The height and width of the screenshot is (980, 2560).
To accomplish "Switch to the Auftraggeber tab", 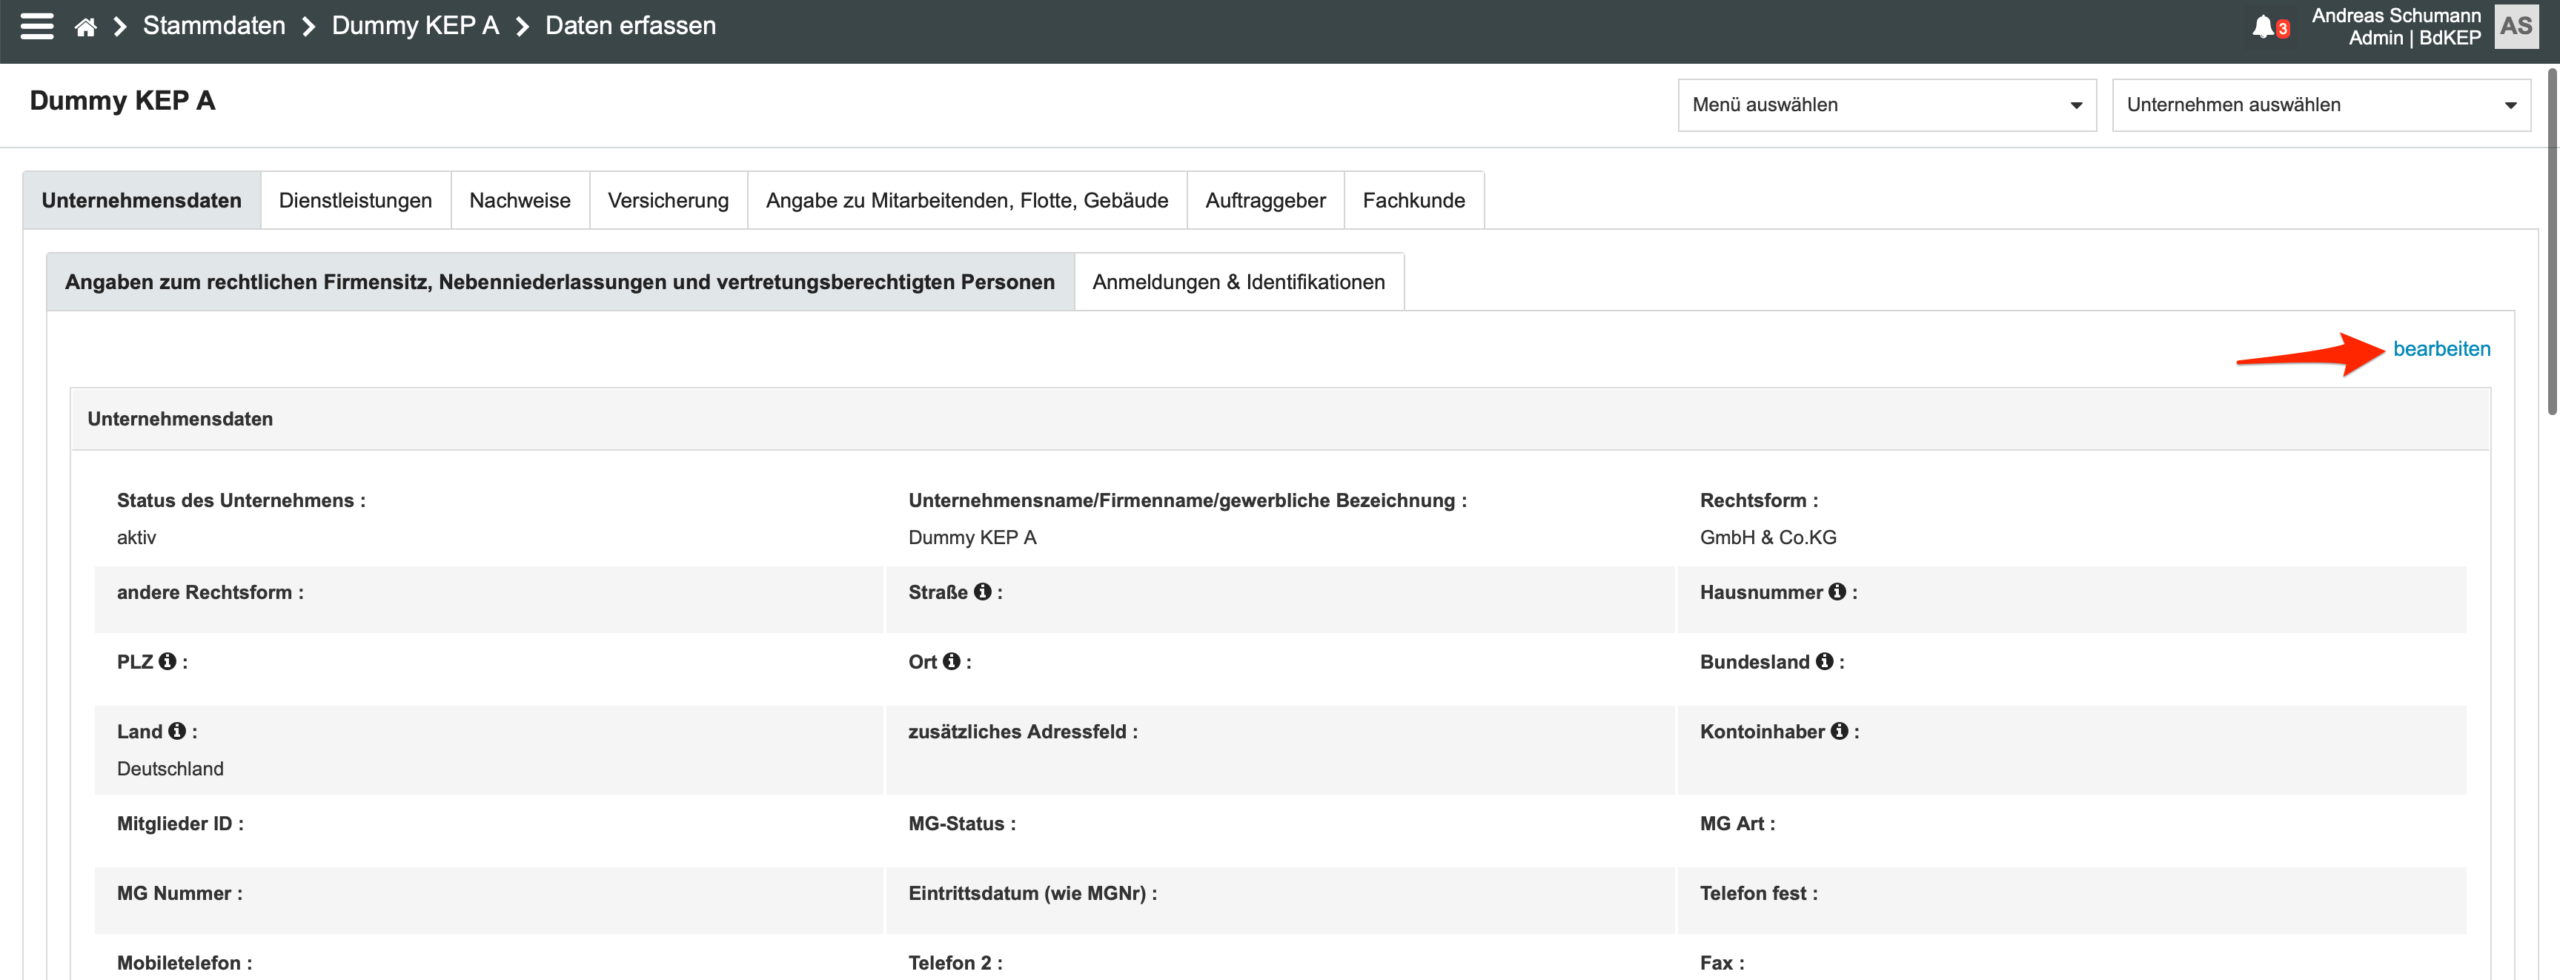I will [1265, 200].
